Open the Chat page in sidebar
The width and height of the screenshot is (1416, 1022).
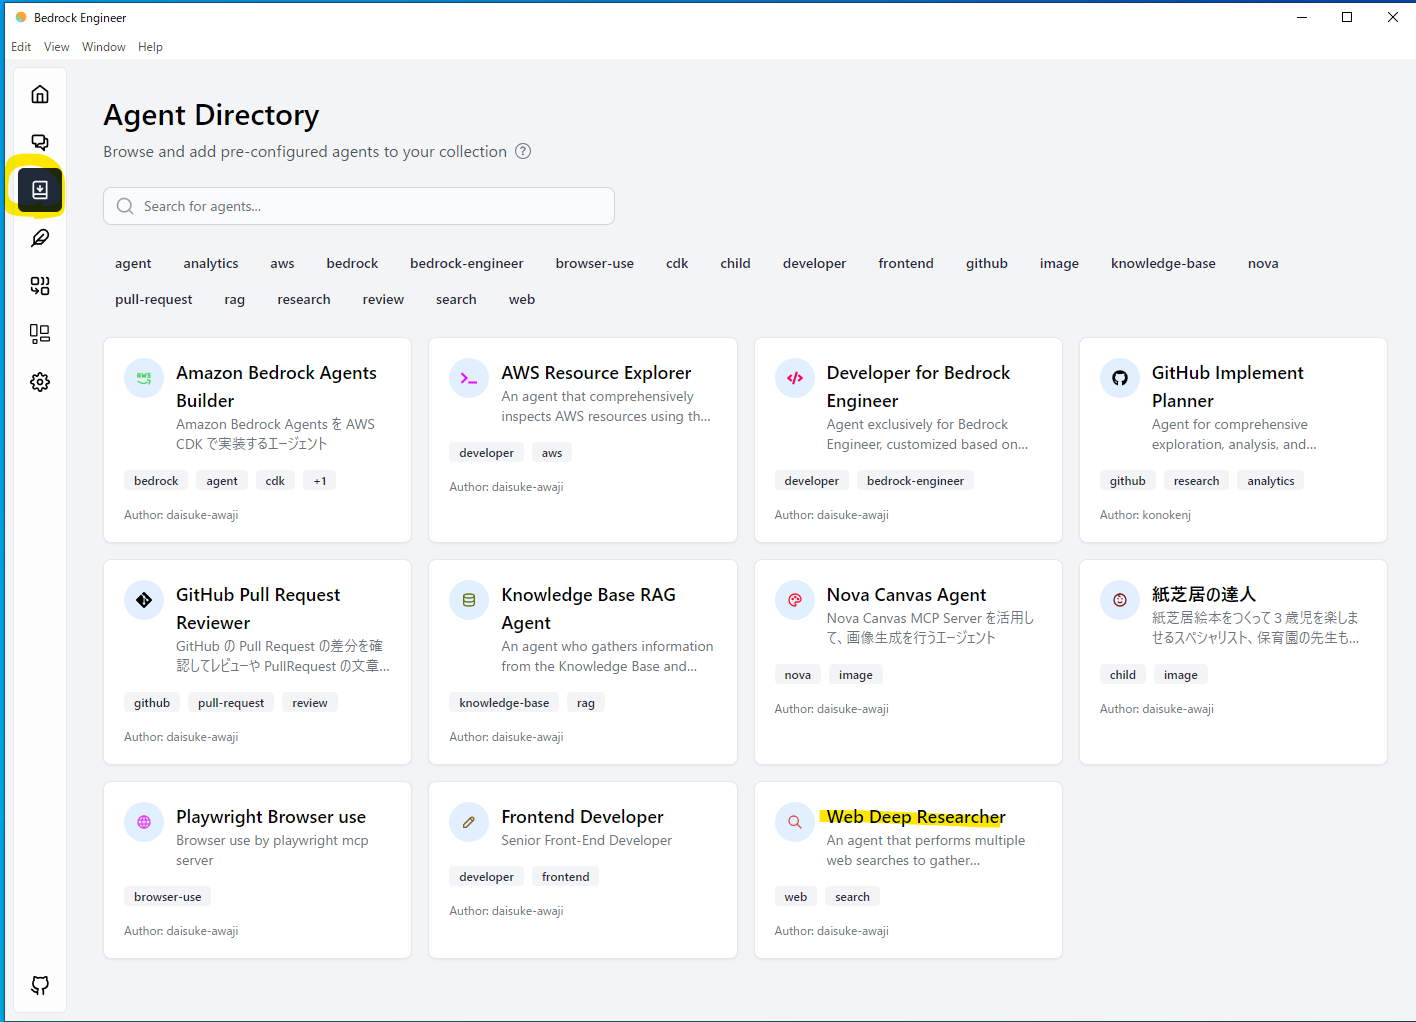(x=40, y=142)
